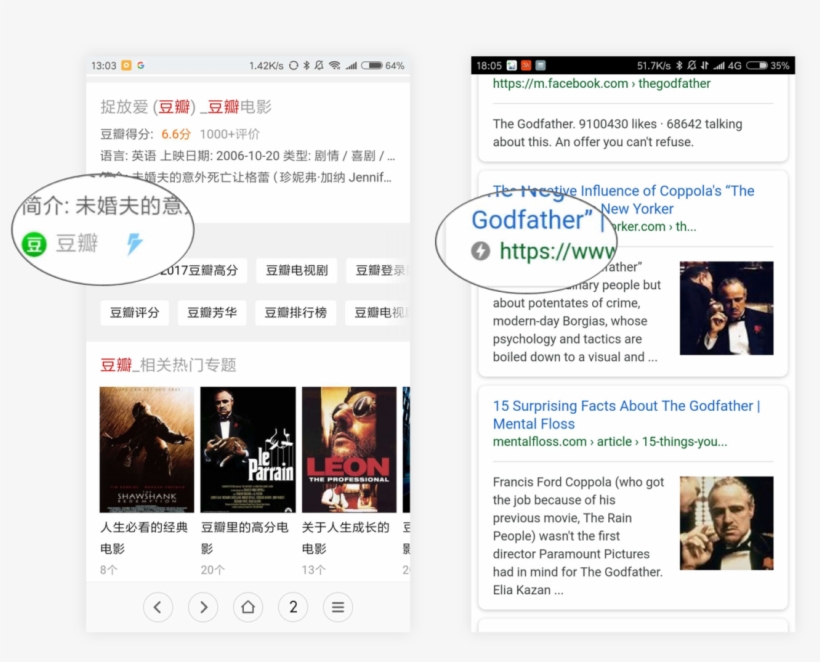
Task: Open the m.facebook.com thegodfather URL
Action: 601,84
